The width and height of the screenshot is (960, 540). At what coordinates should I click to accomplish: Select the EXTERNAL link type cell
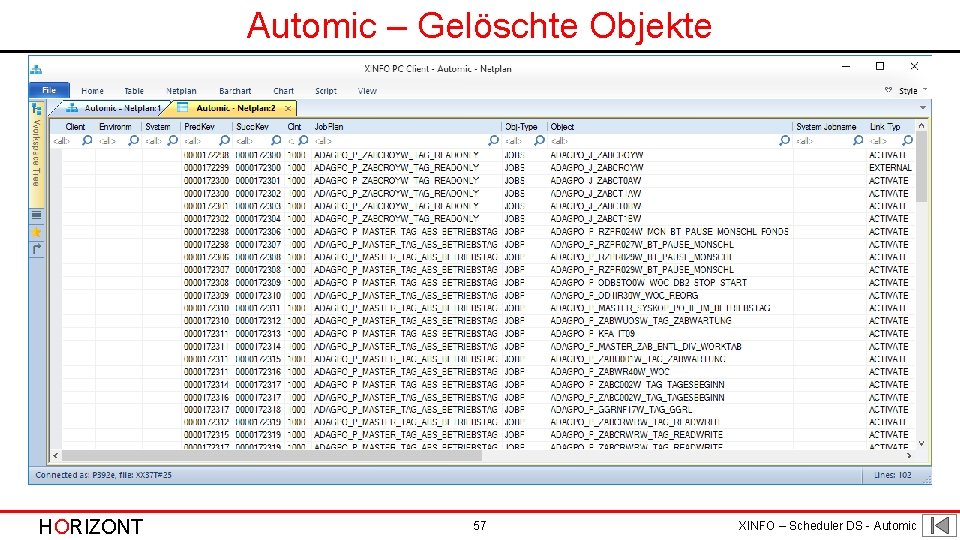pyautogui.click(x=890, y=168)
